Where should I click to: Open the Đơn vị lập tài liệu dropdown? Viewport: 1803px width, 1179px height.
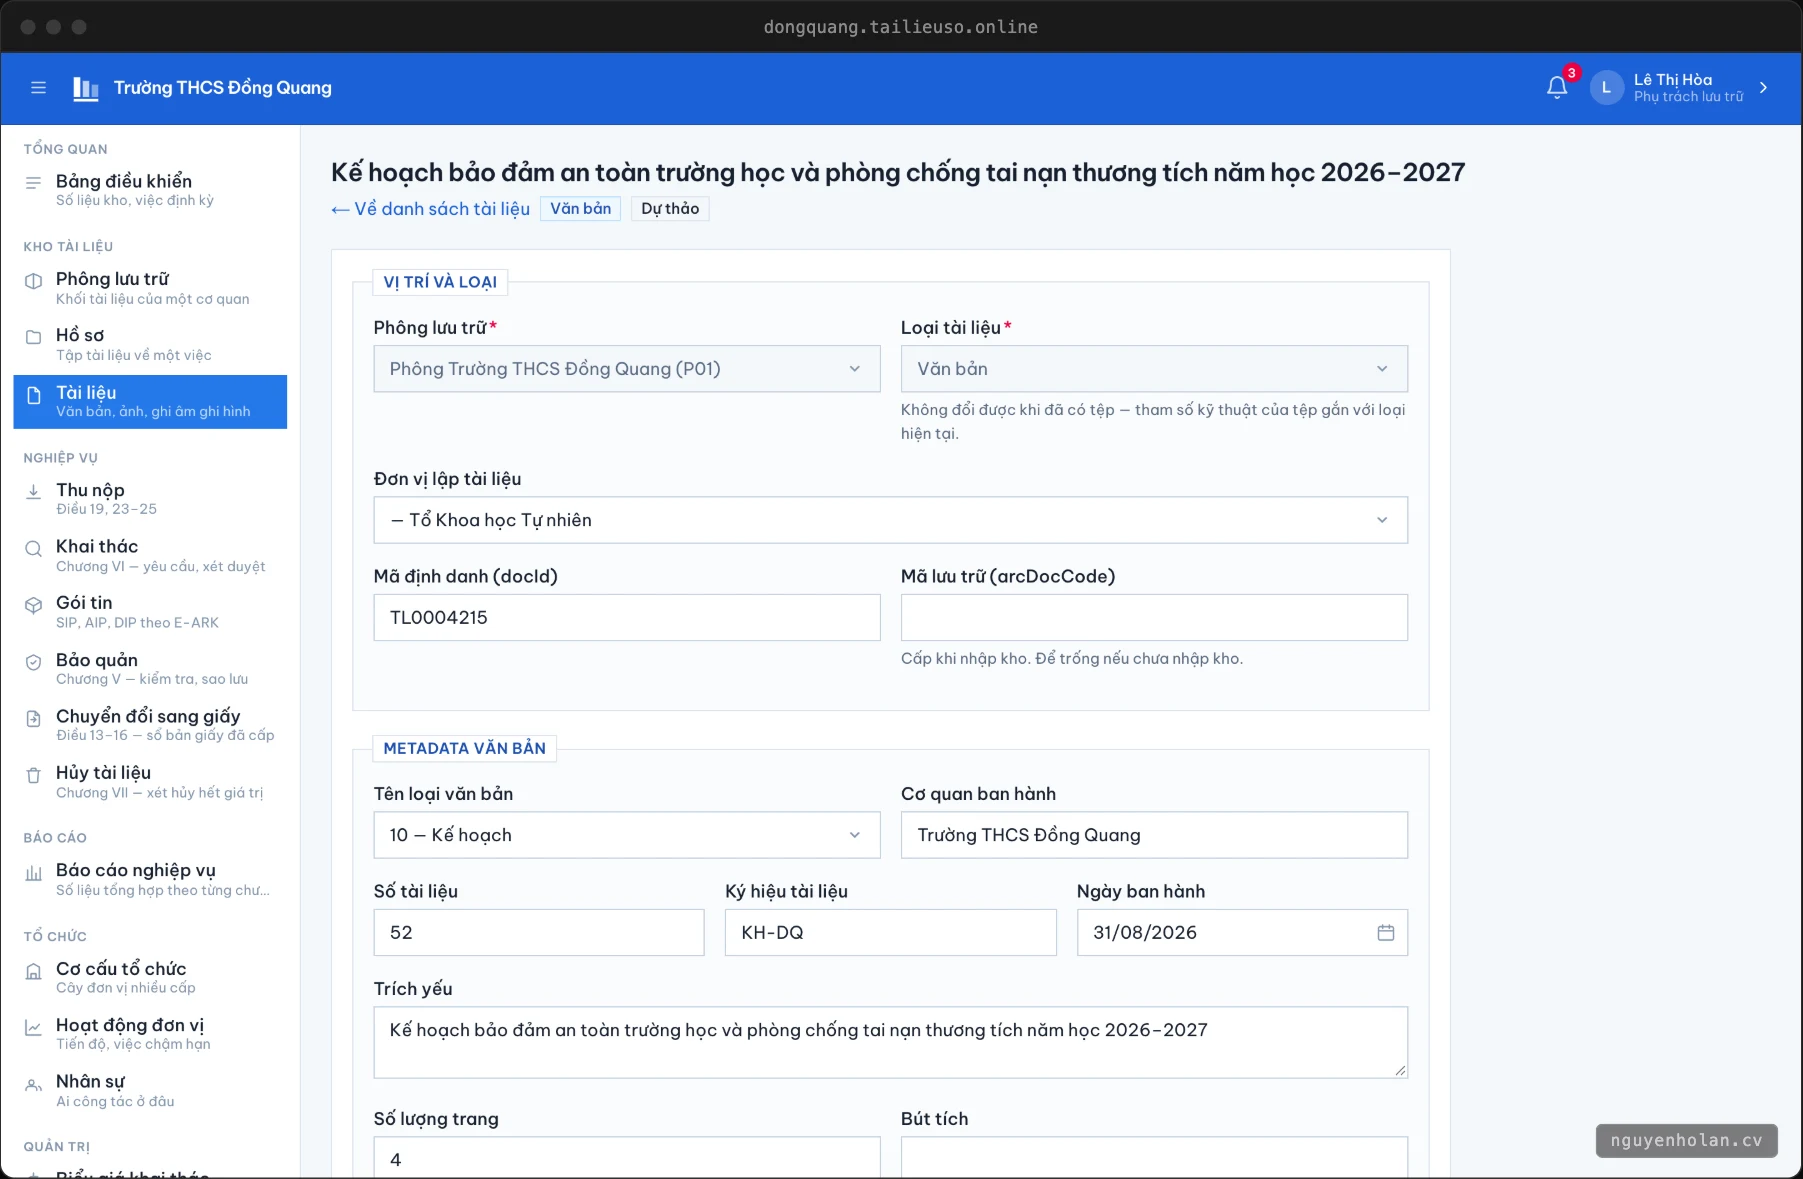(891, 520)
